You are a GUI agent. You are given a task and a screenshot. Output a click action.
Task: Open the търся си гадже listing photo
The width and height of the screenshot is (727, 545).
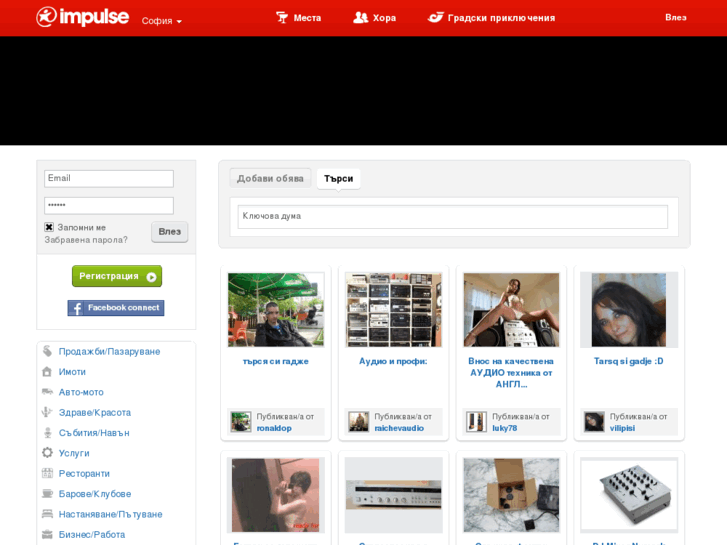(276, 310)
